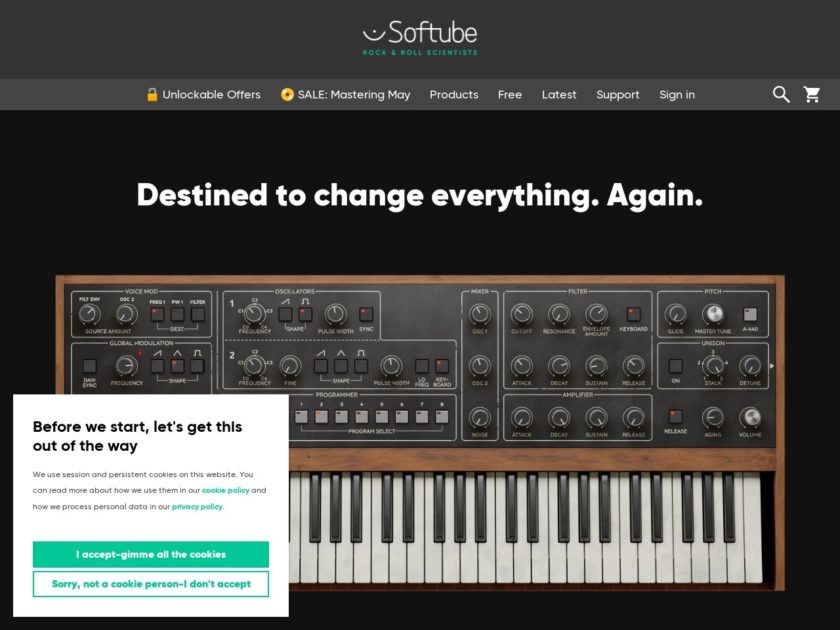The width and height of the screenshot is (840, 630).
Task: Click the padlock icon beside Unlockable Offers
Action: click(x=152, y=95)
